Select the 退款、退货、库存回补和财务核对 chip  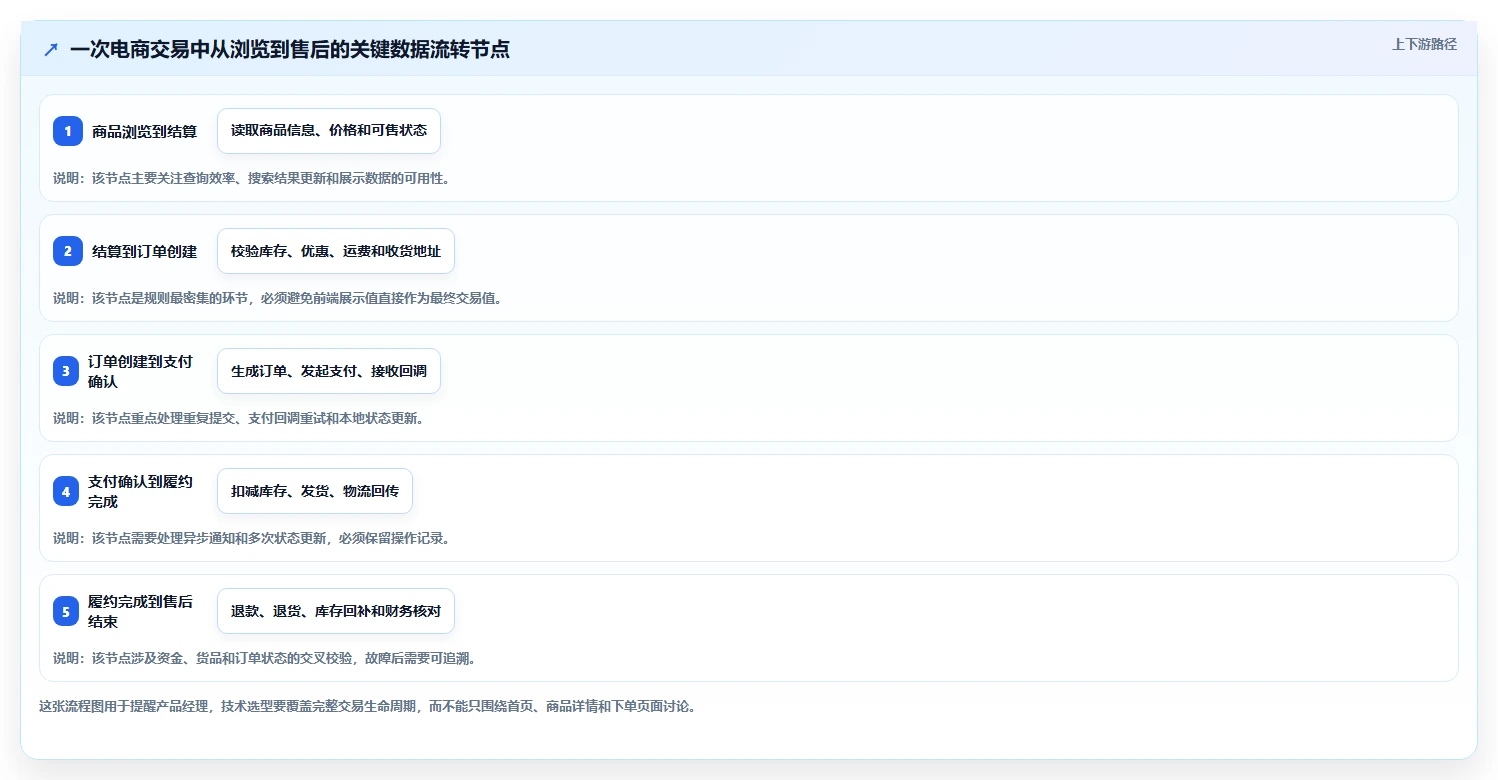pos(336,611)
